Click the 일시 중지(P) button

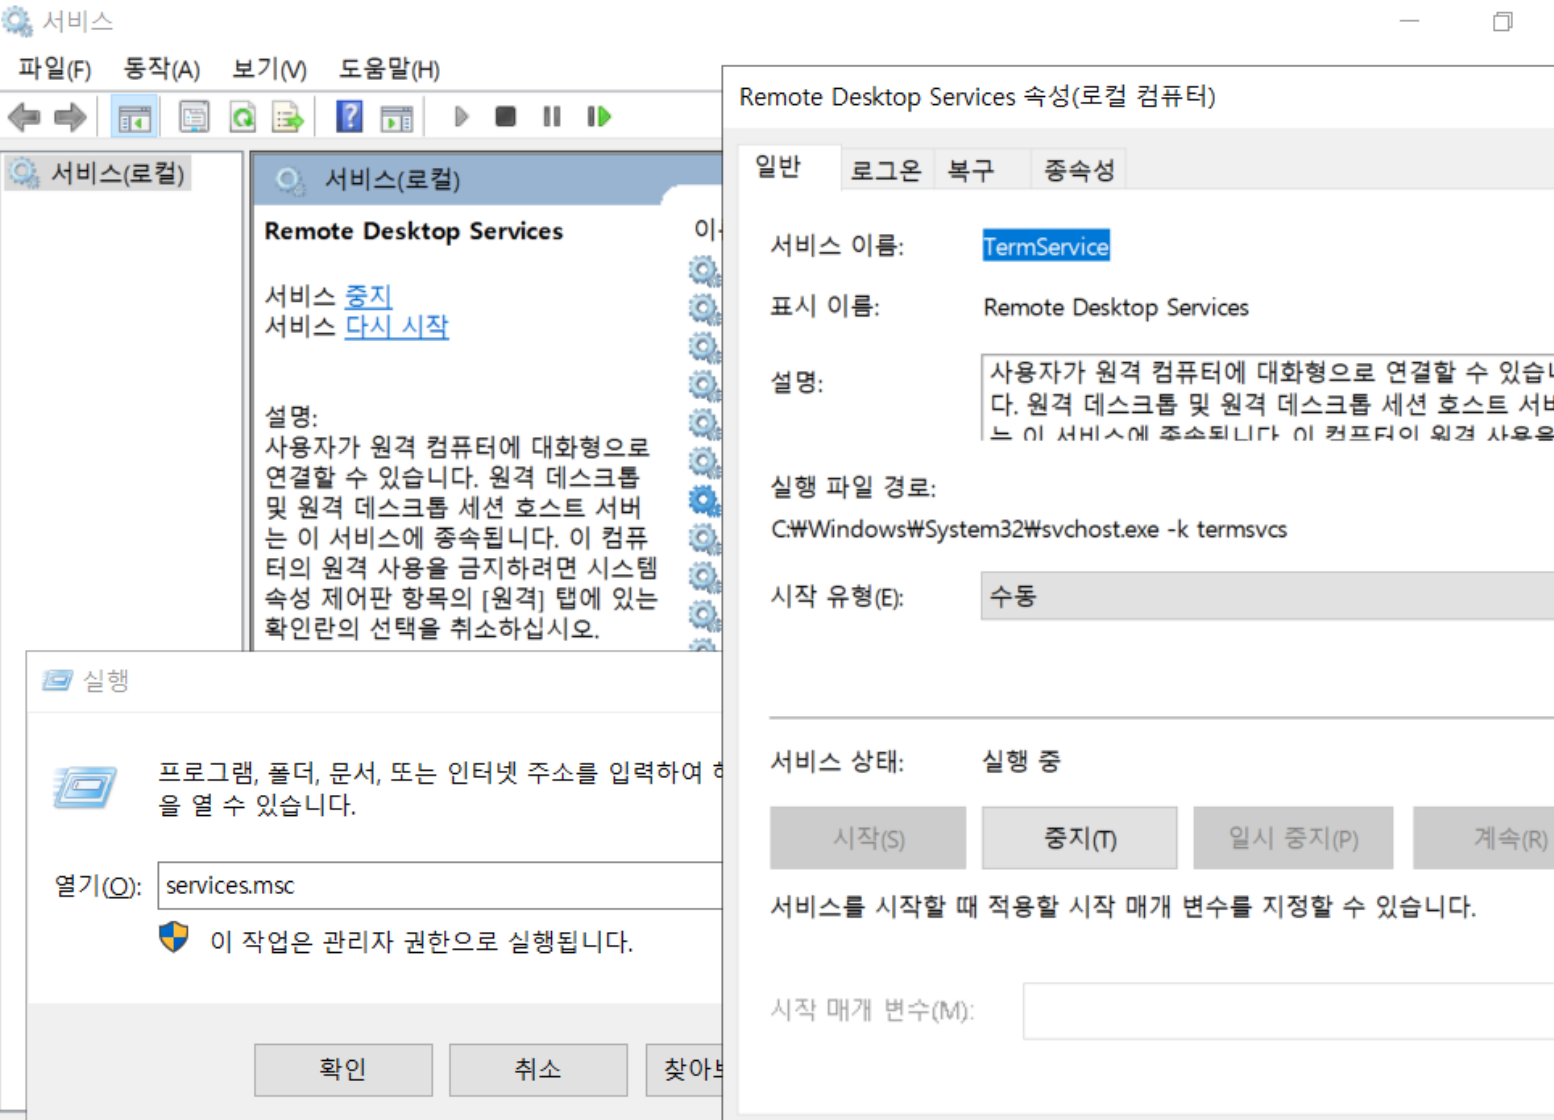click(1293, 838)
